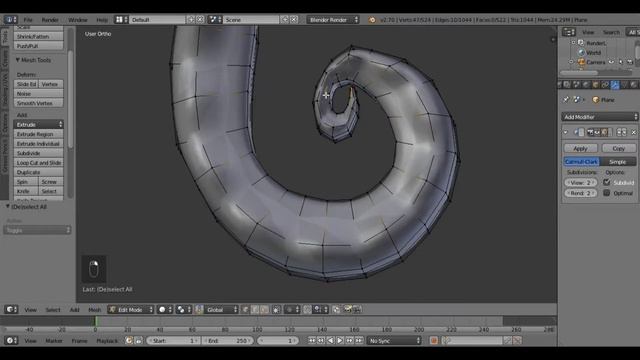Screen dimensions: 640x360
Task: Open the modifiers wrench tab in Properties
Action: pyautogui.click(x=615, y=85)
